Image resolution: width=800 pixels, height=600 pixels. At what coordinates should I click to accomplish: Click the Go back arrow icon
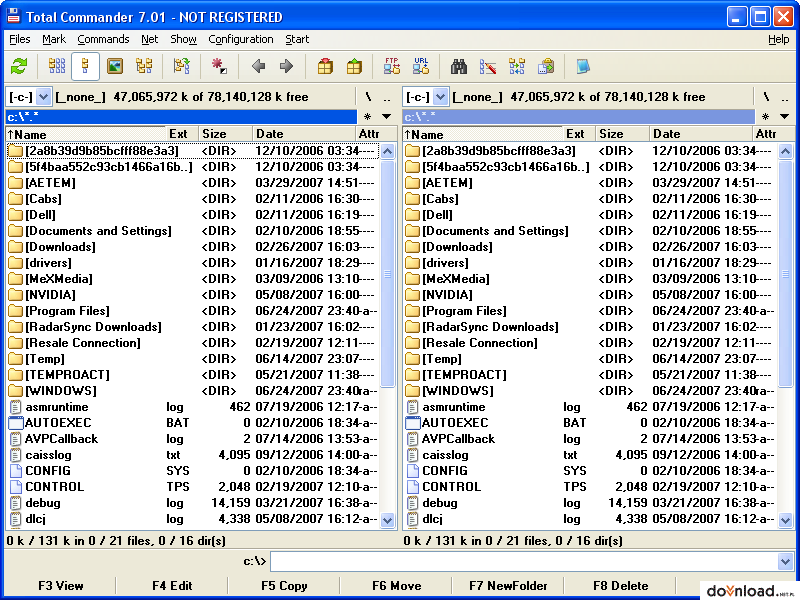pyautogui.click(x=258, y=67)
